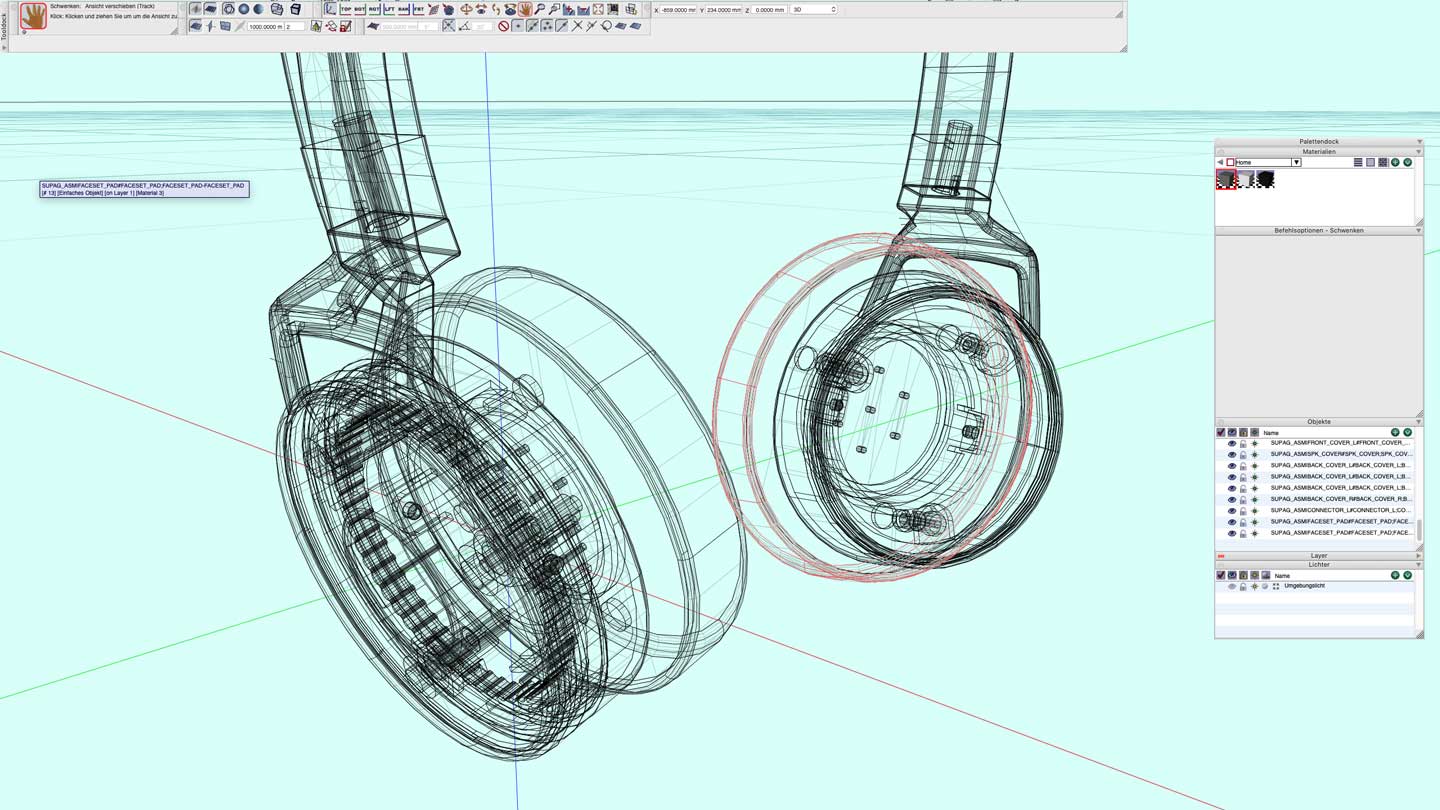Screen dimensions: 1440x810
Task: Click the Toolbox vertical tab label
Action: coord(4,25)
